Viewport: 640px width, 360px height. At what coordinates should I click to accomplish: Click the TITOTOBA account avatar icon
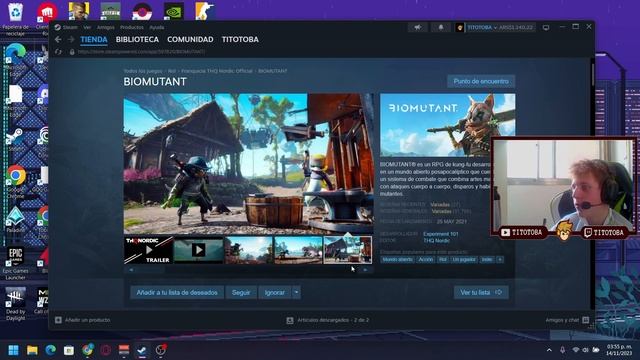pos(460,27)
